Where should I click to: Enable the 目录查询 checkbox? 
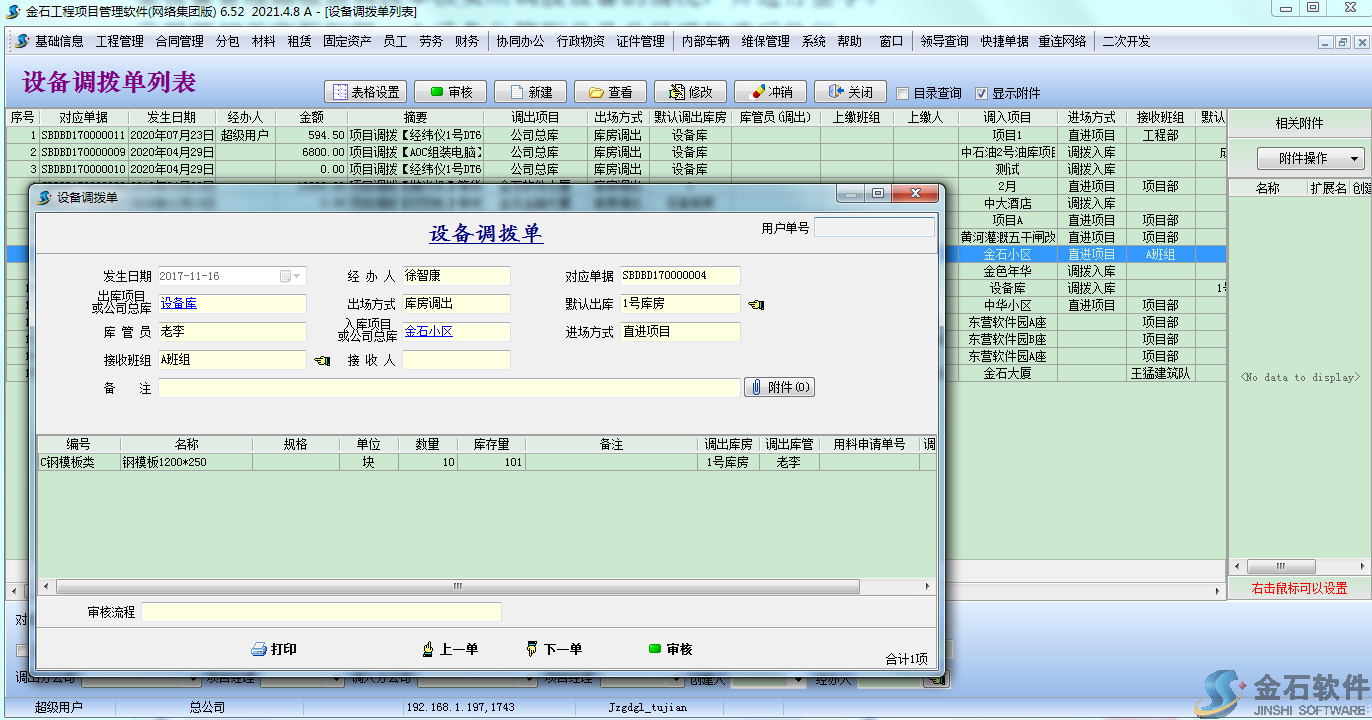[902, 91]
